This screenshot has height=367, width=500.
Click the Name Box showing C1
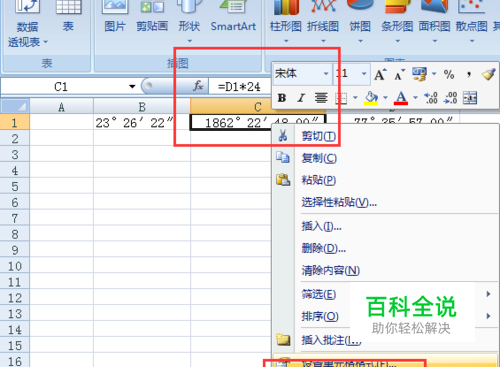point(62,87)
